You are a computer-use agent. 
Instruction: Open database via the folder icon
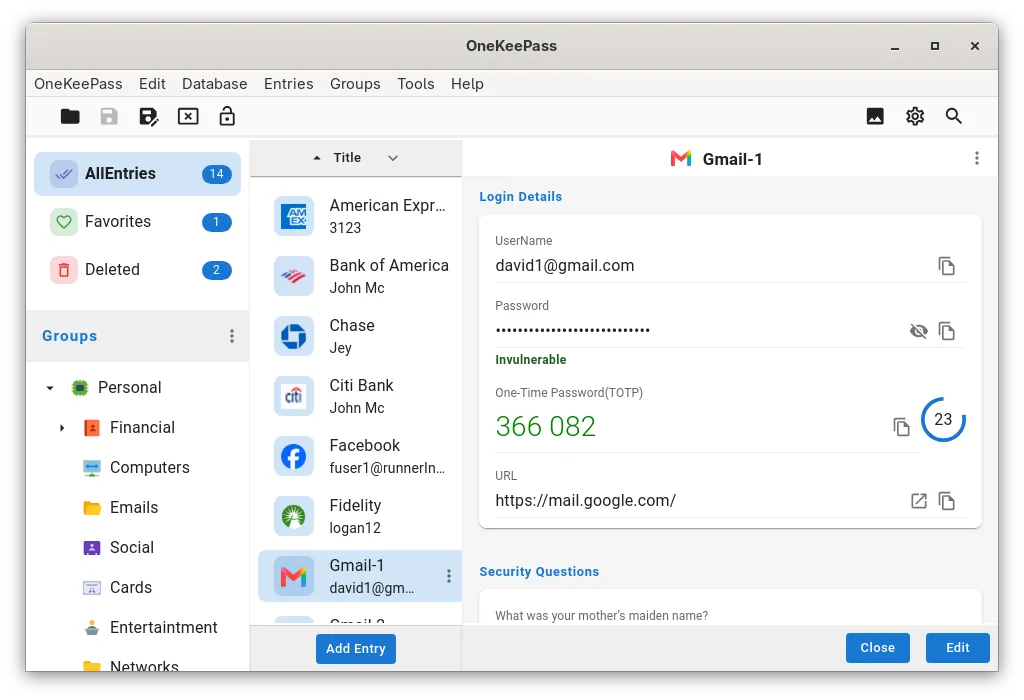point(70,117)
